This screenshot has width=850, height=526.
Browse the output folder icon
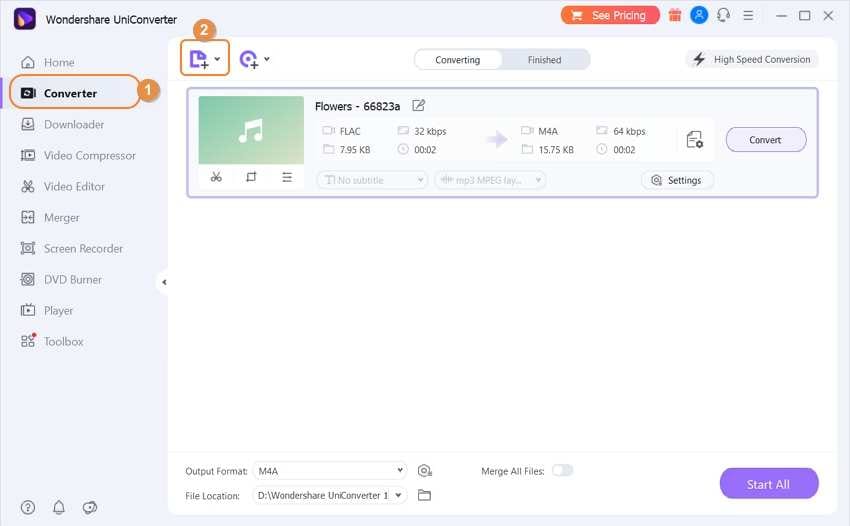coord(424,495)
